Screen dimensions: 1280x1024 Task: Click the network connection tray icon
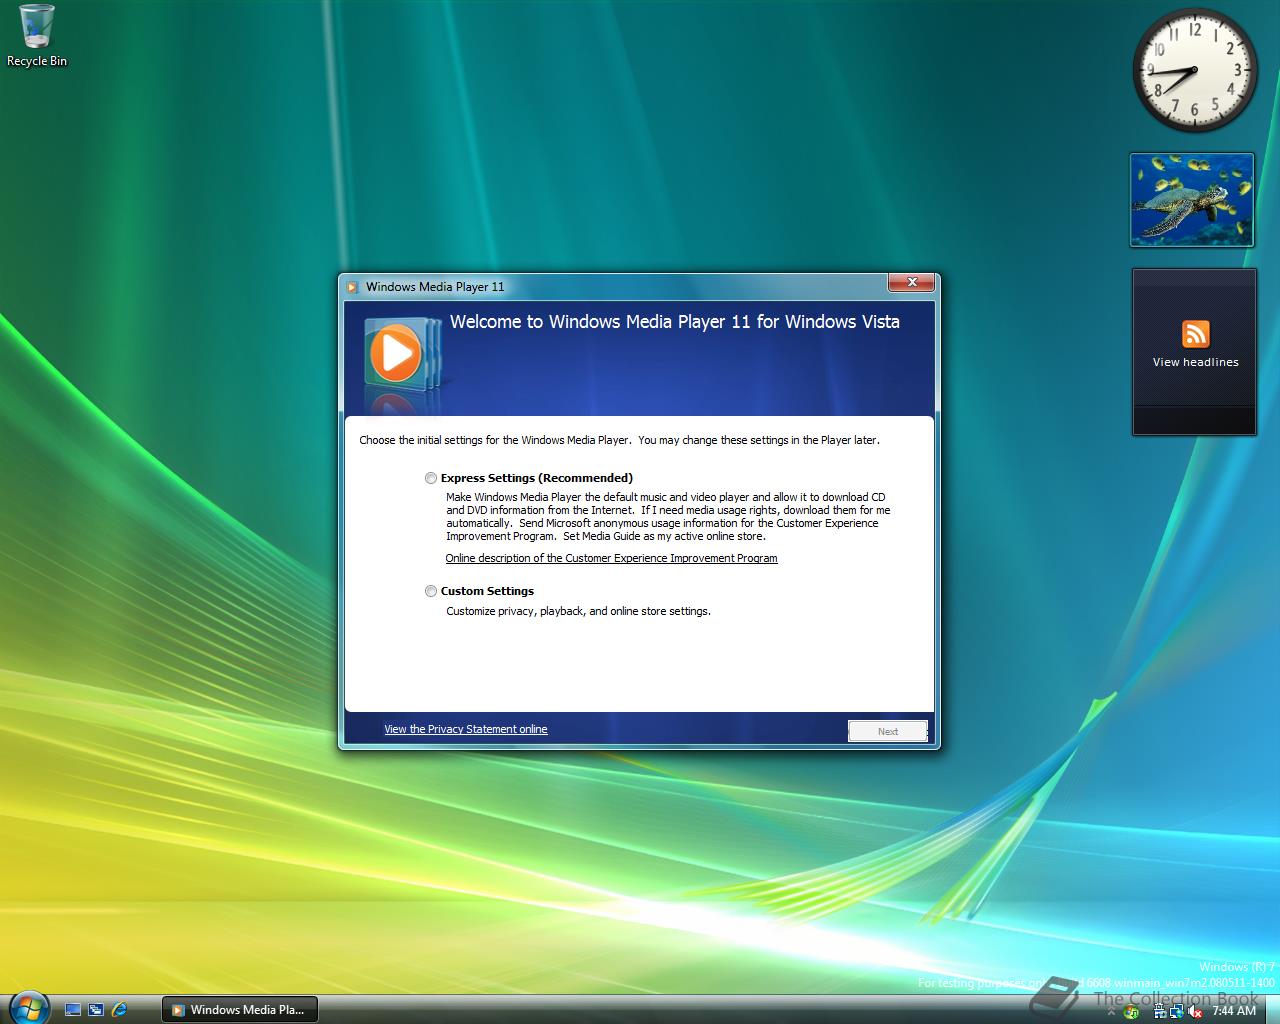click(1177, 1012)
